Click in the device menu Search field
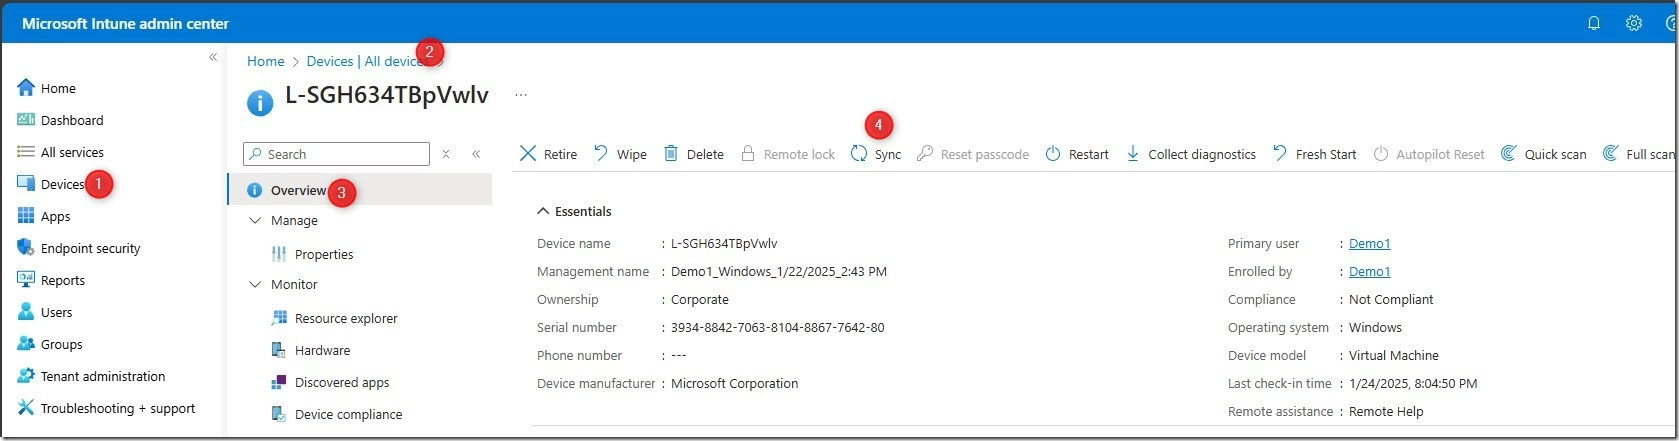 336,154
